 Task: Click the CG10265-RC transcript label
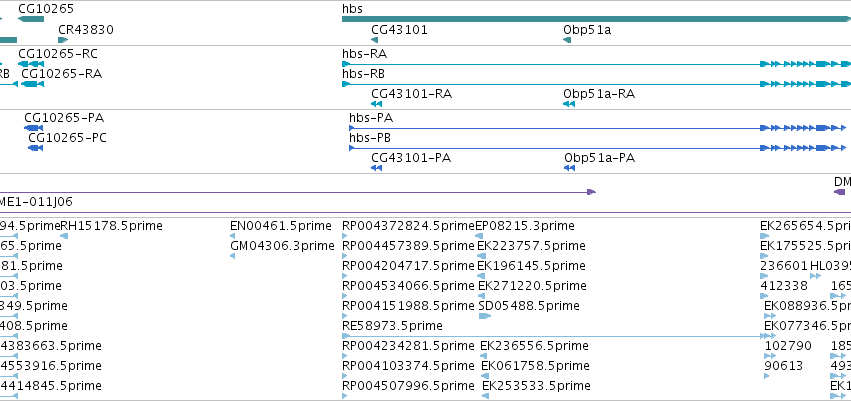coord(58,54)
